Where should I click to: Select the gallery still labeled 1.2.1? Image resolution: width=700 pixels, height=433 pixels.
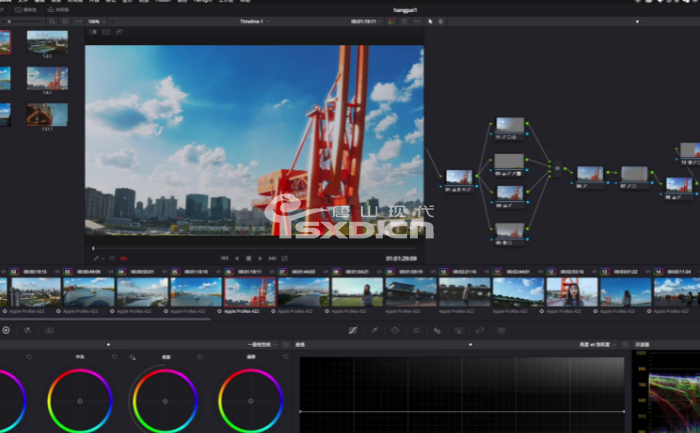point(47,44)
